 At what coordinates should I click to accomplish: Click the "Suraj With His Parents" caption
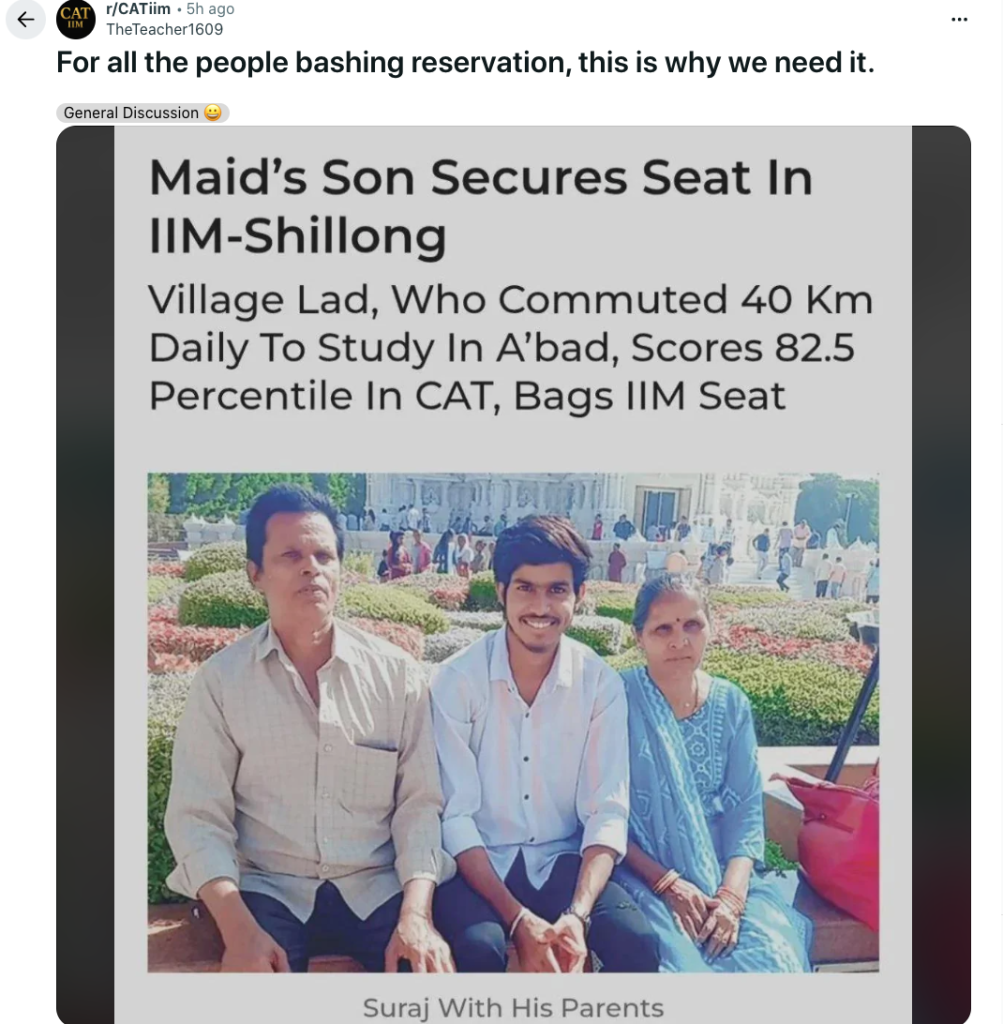click(x=513, y=1007)
